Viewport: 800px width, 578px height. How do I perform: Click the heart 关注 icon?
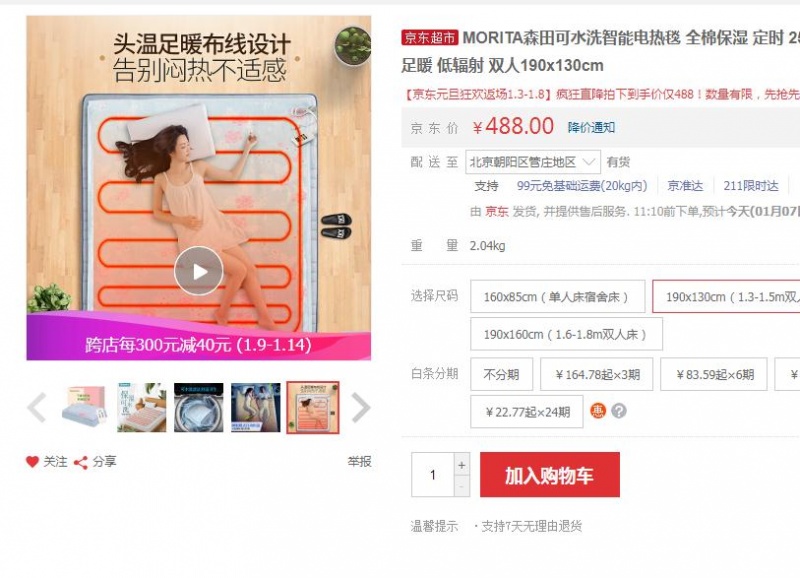(33, 462)
